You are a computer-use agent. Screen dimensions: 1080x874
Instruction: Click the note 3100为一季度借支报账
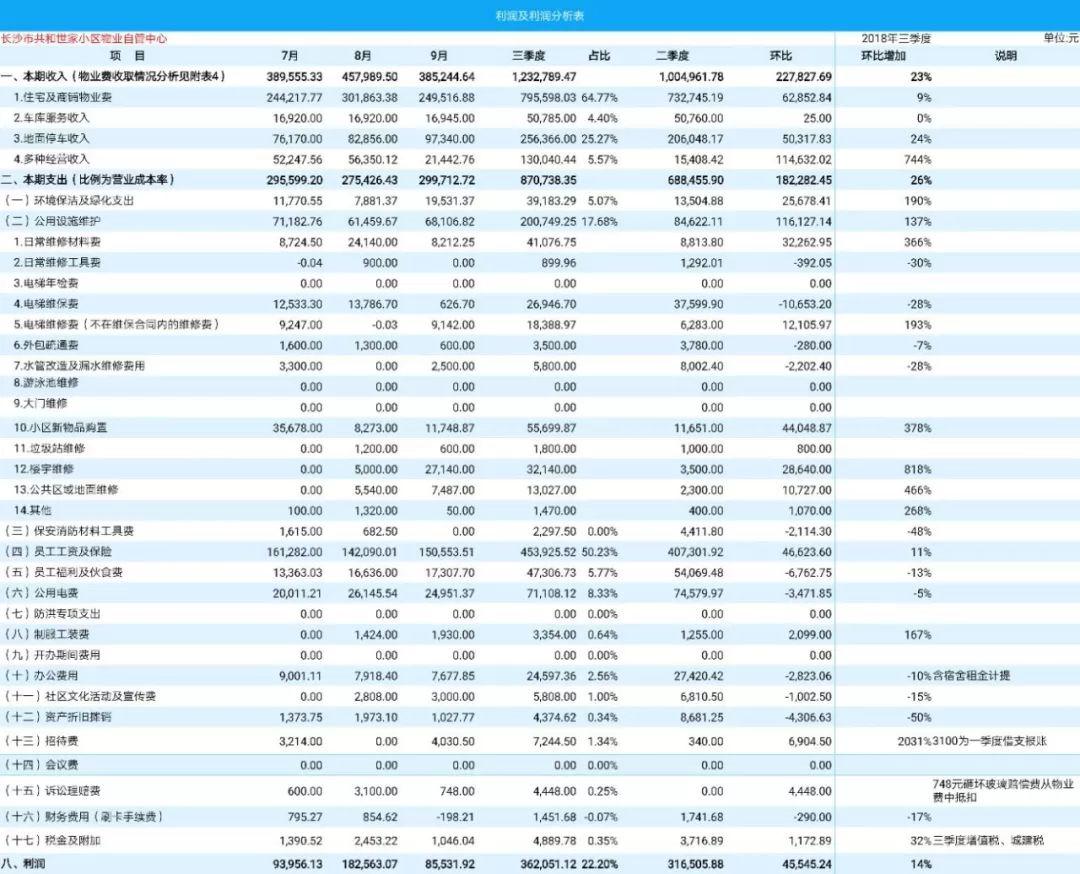click(990, 741)
